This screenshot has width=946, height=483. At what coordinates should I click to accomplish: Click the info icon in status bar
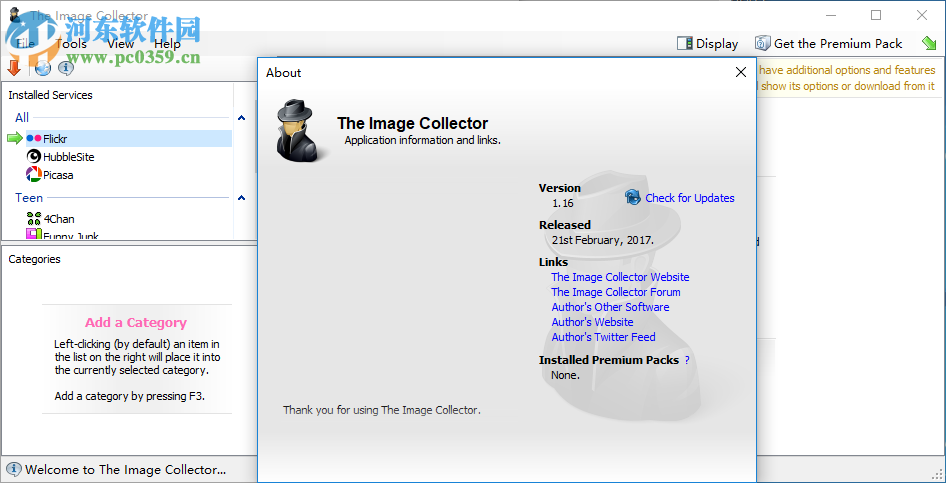14,469
